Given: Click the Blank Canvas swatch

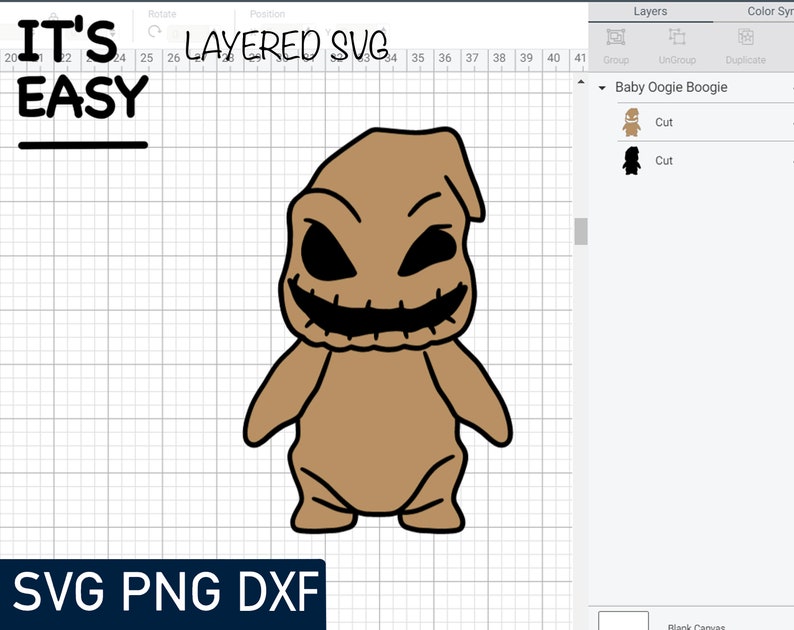Looking at the screenshot, I should (623, 620).
